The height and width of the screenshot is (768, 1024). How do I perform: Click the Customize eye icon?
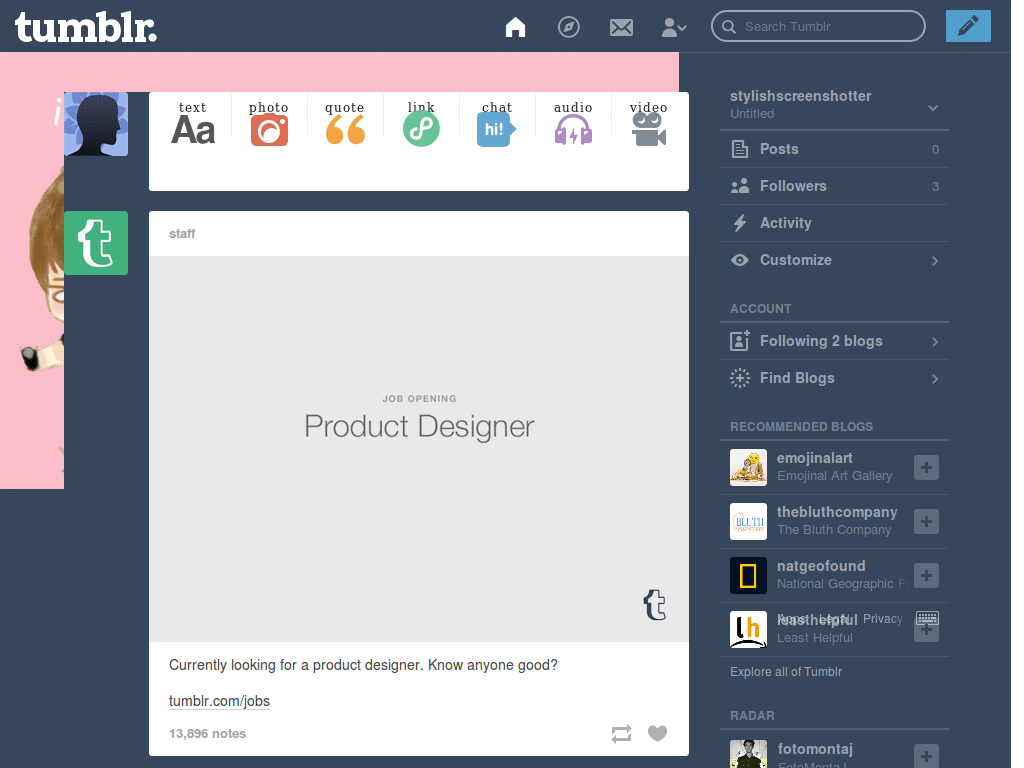pyautogui.click(x=740, y=260)
